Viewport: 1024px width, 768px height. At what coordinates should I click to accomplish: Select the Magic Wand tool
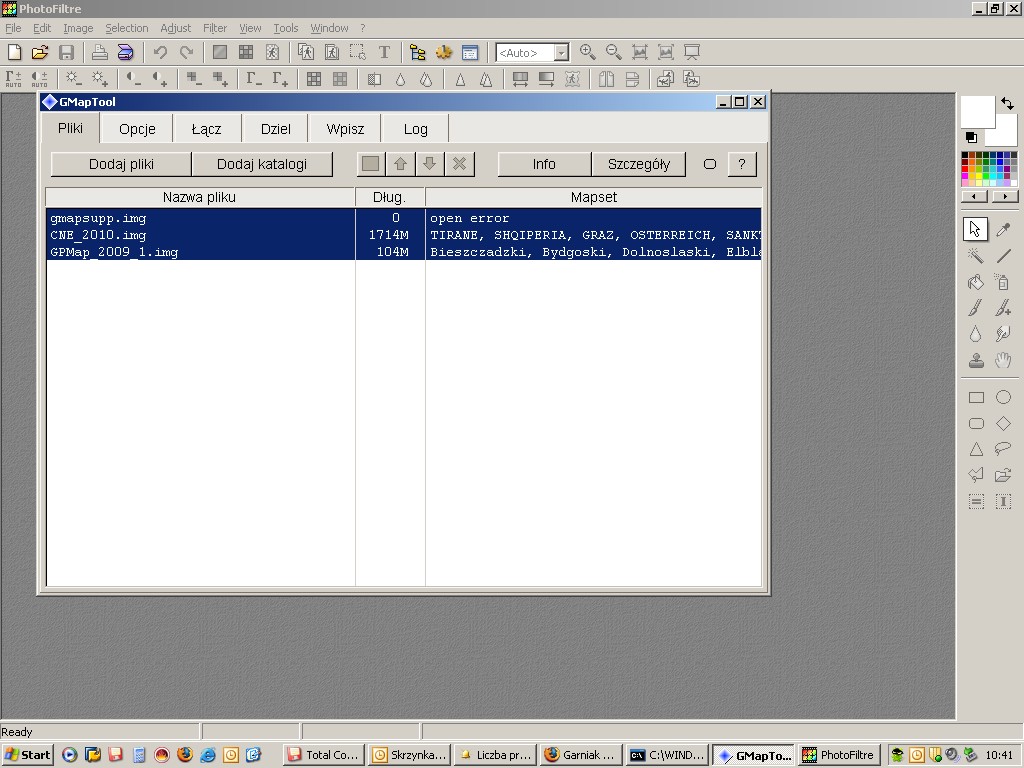click(x=976, y=256)
